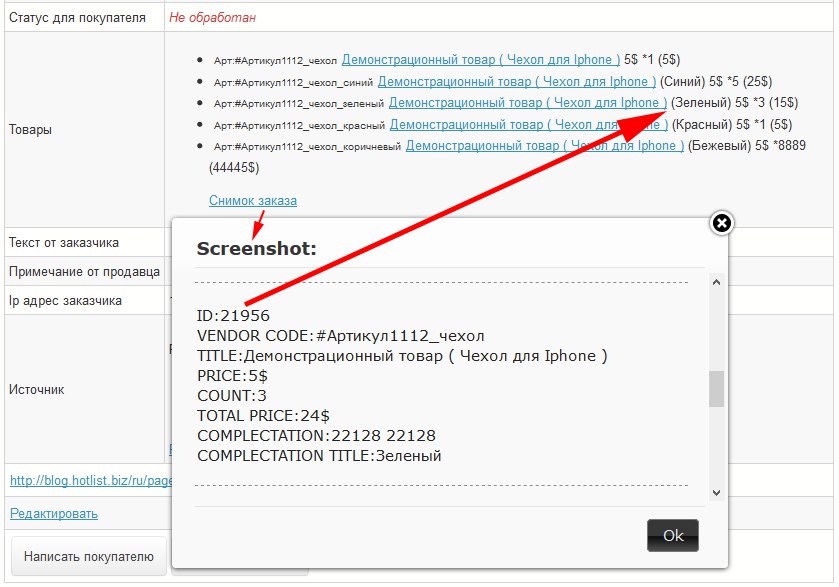Click the popup scrollbar thumb

point(716,389)
